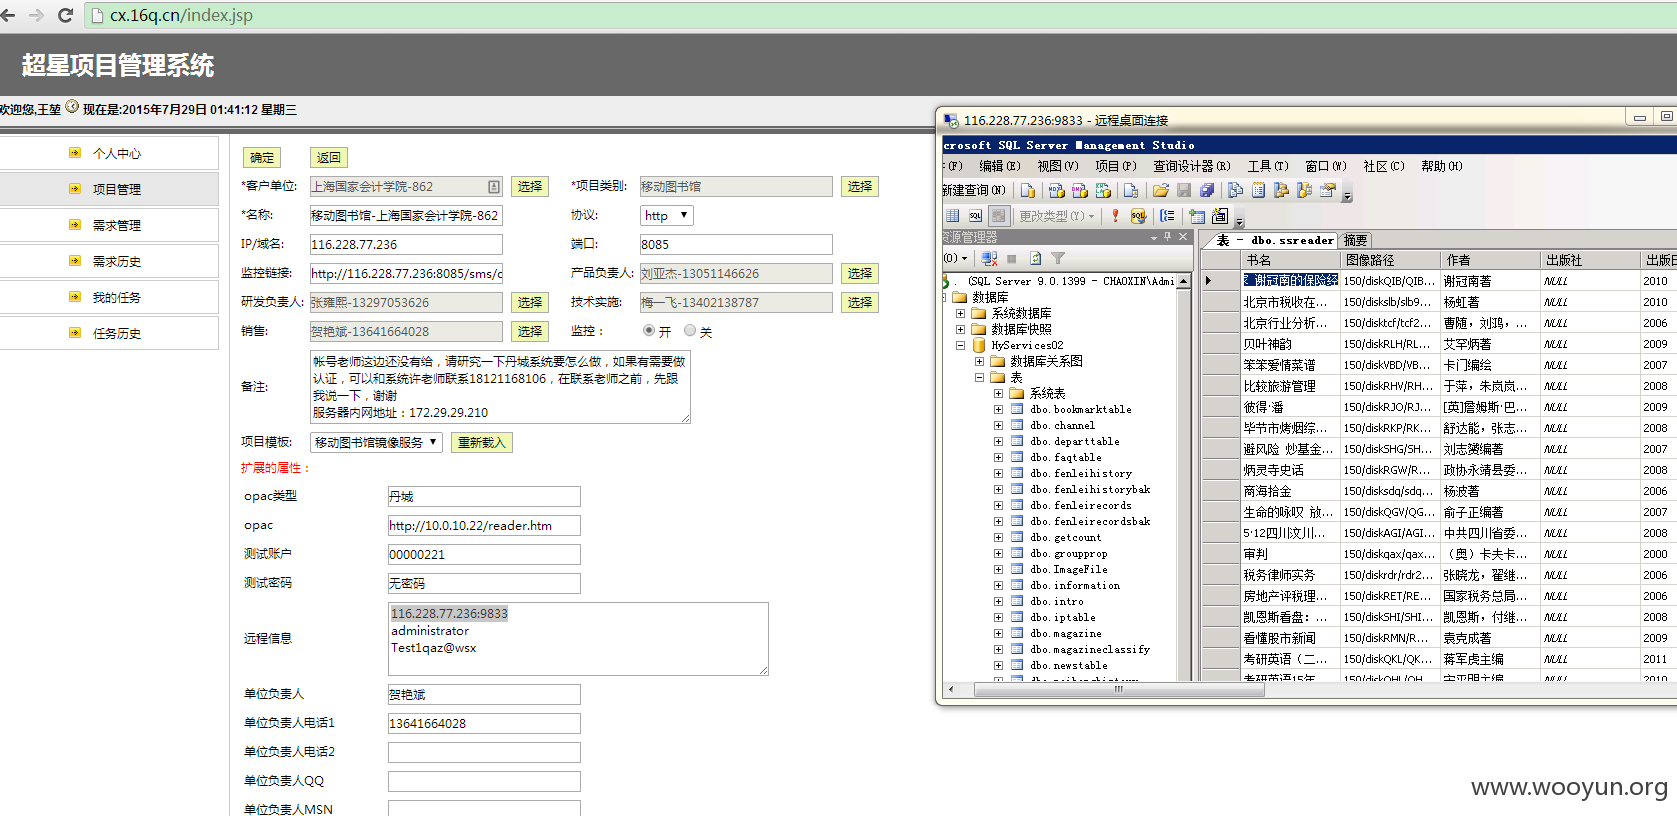The height and width of the screenshot is (816, 1677).
Task: Click the SQL Server Mobile query icon
Action: coord(1131,190)
